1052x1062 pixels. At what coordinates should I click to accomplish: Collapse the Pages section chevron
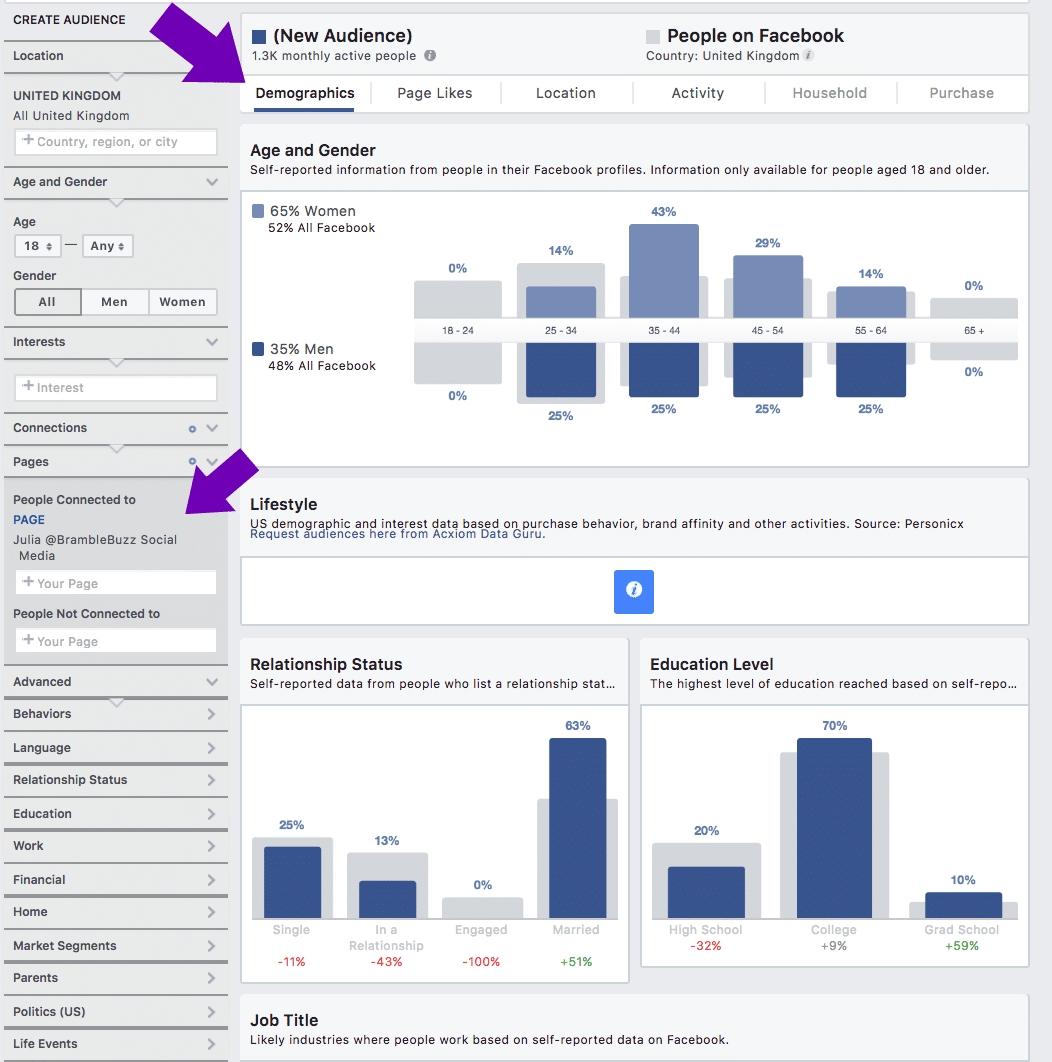click(x=212, y=462)
